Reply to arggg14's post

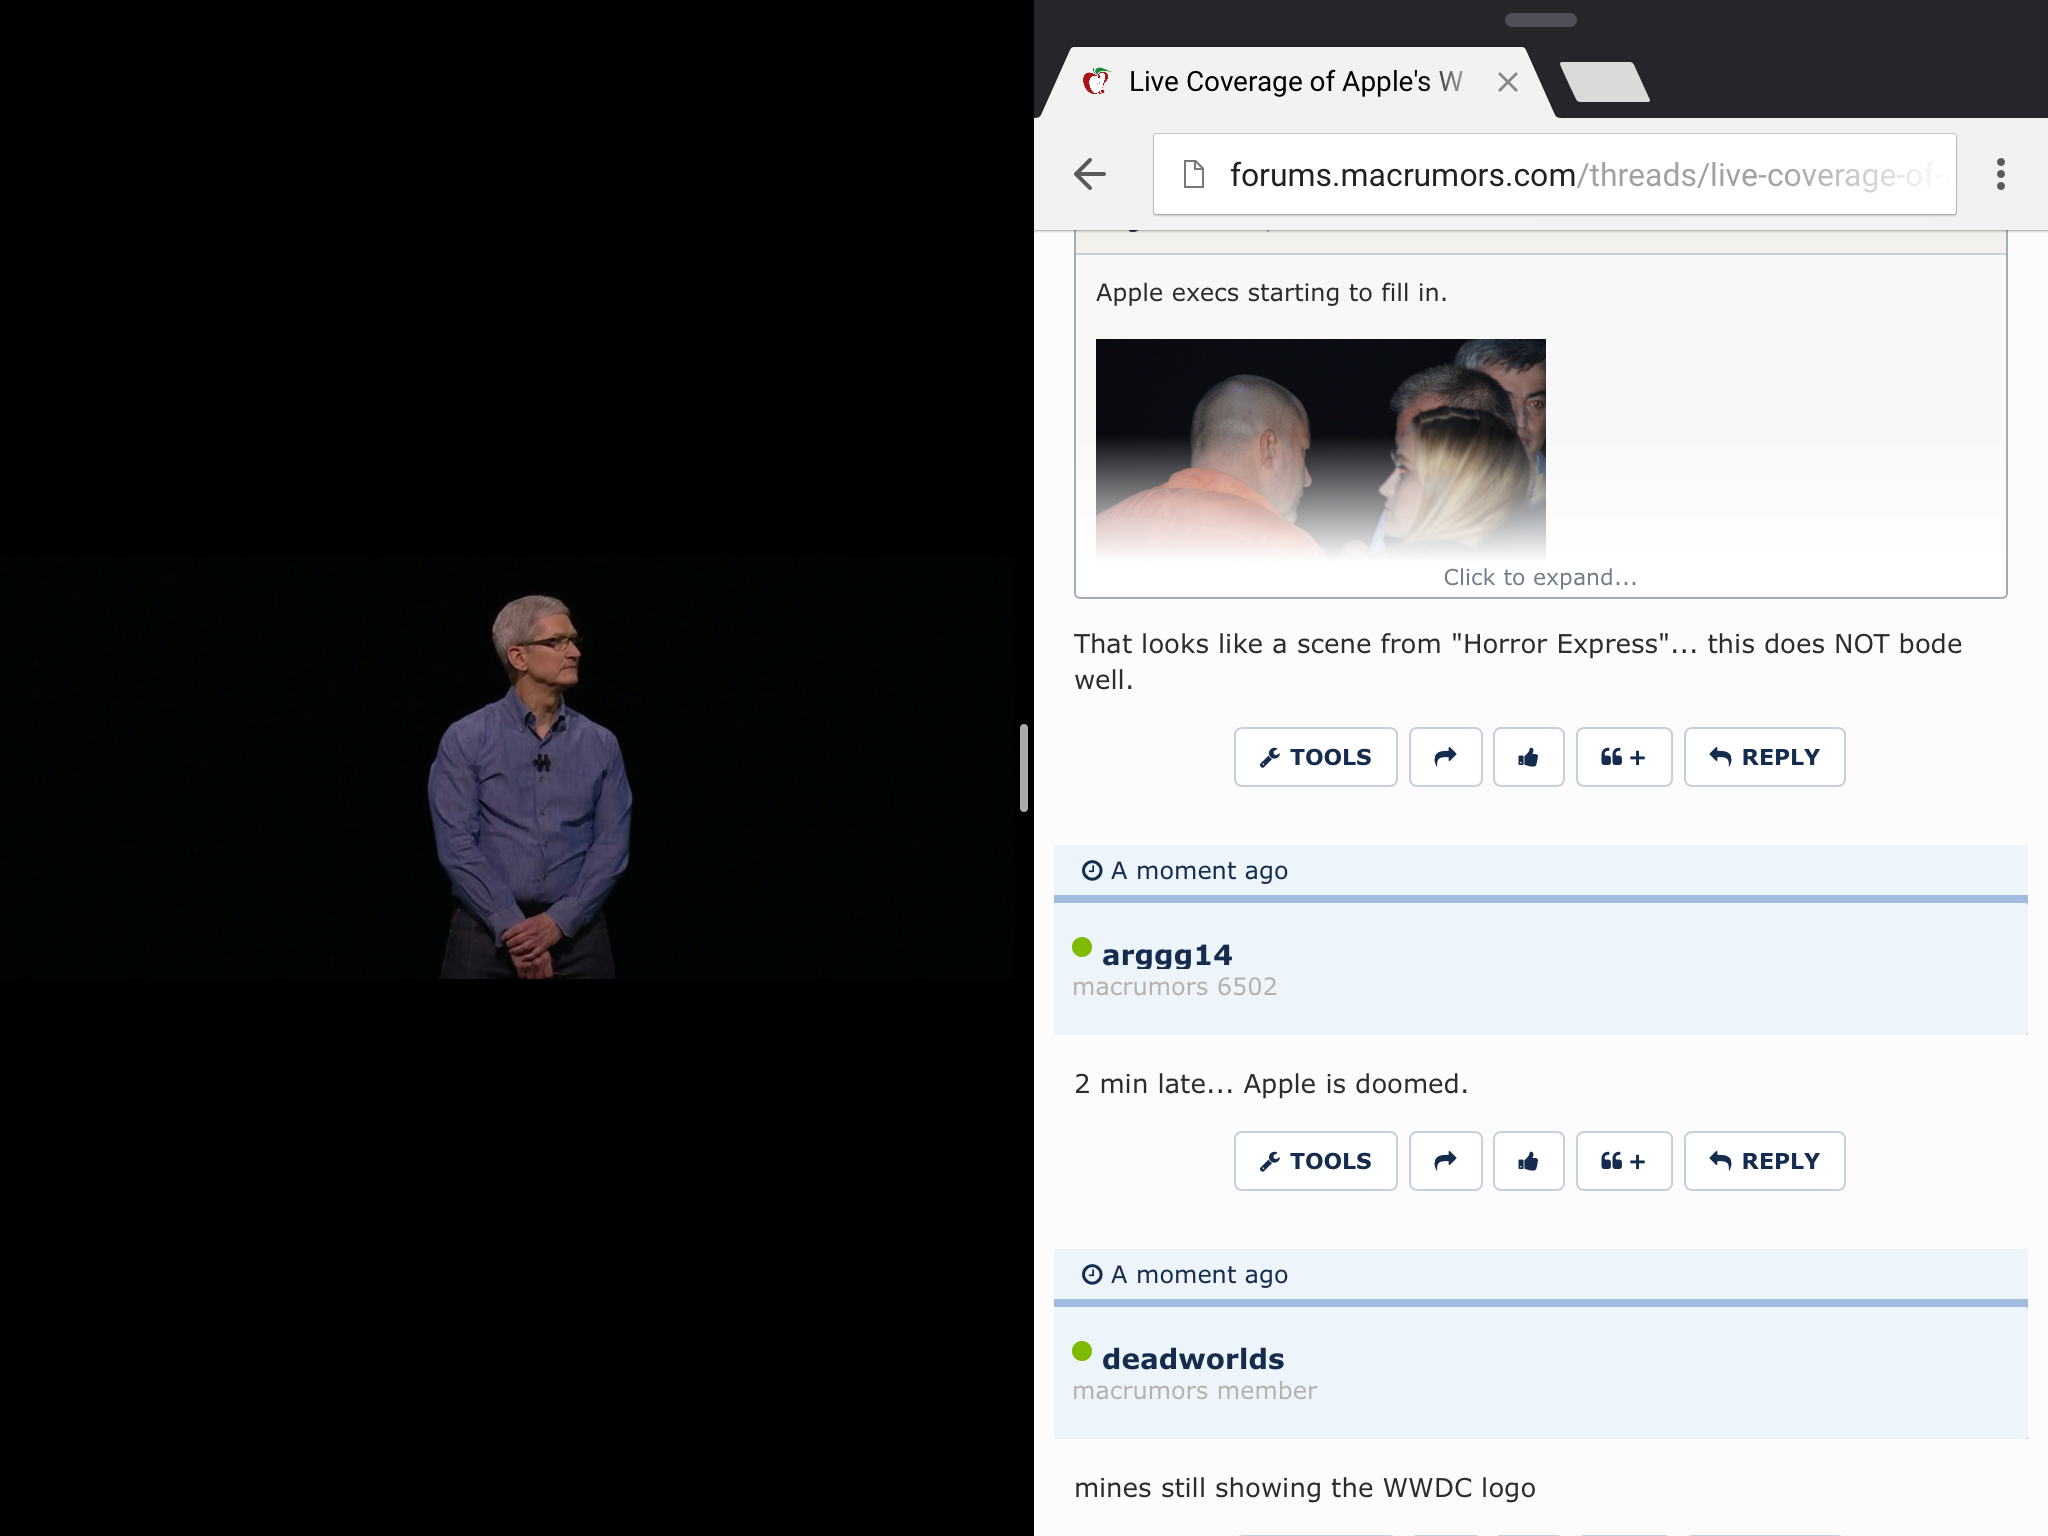(1764, 1161)
